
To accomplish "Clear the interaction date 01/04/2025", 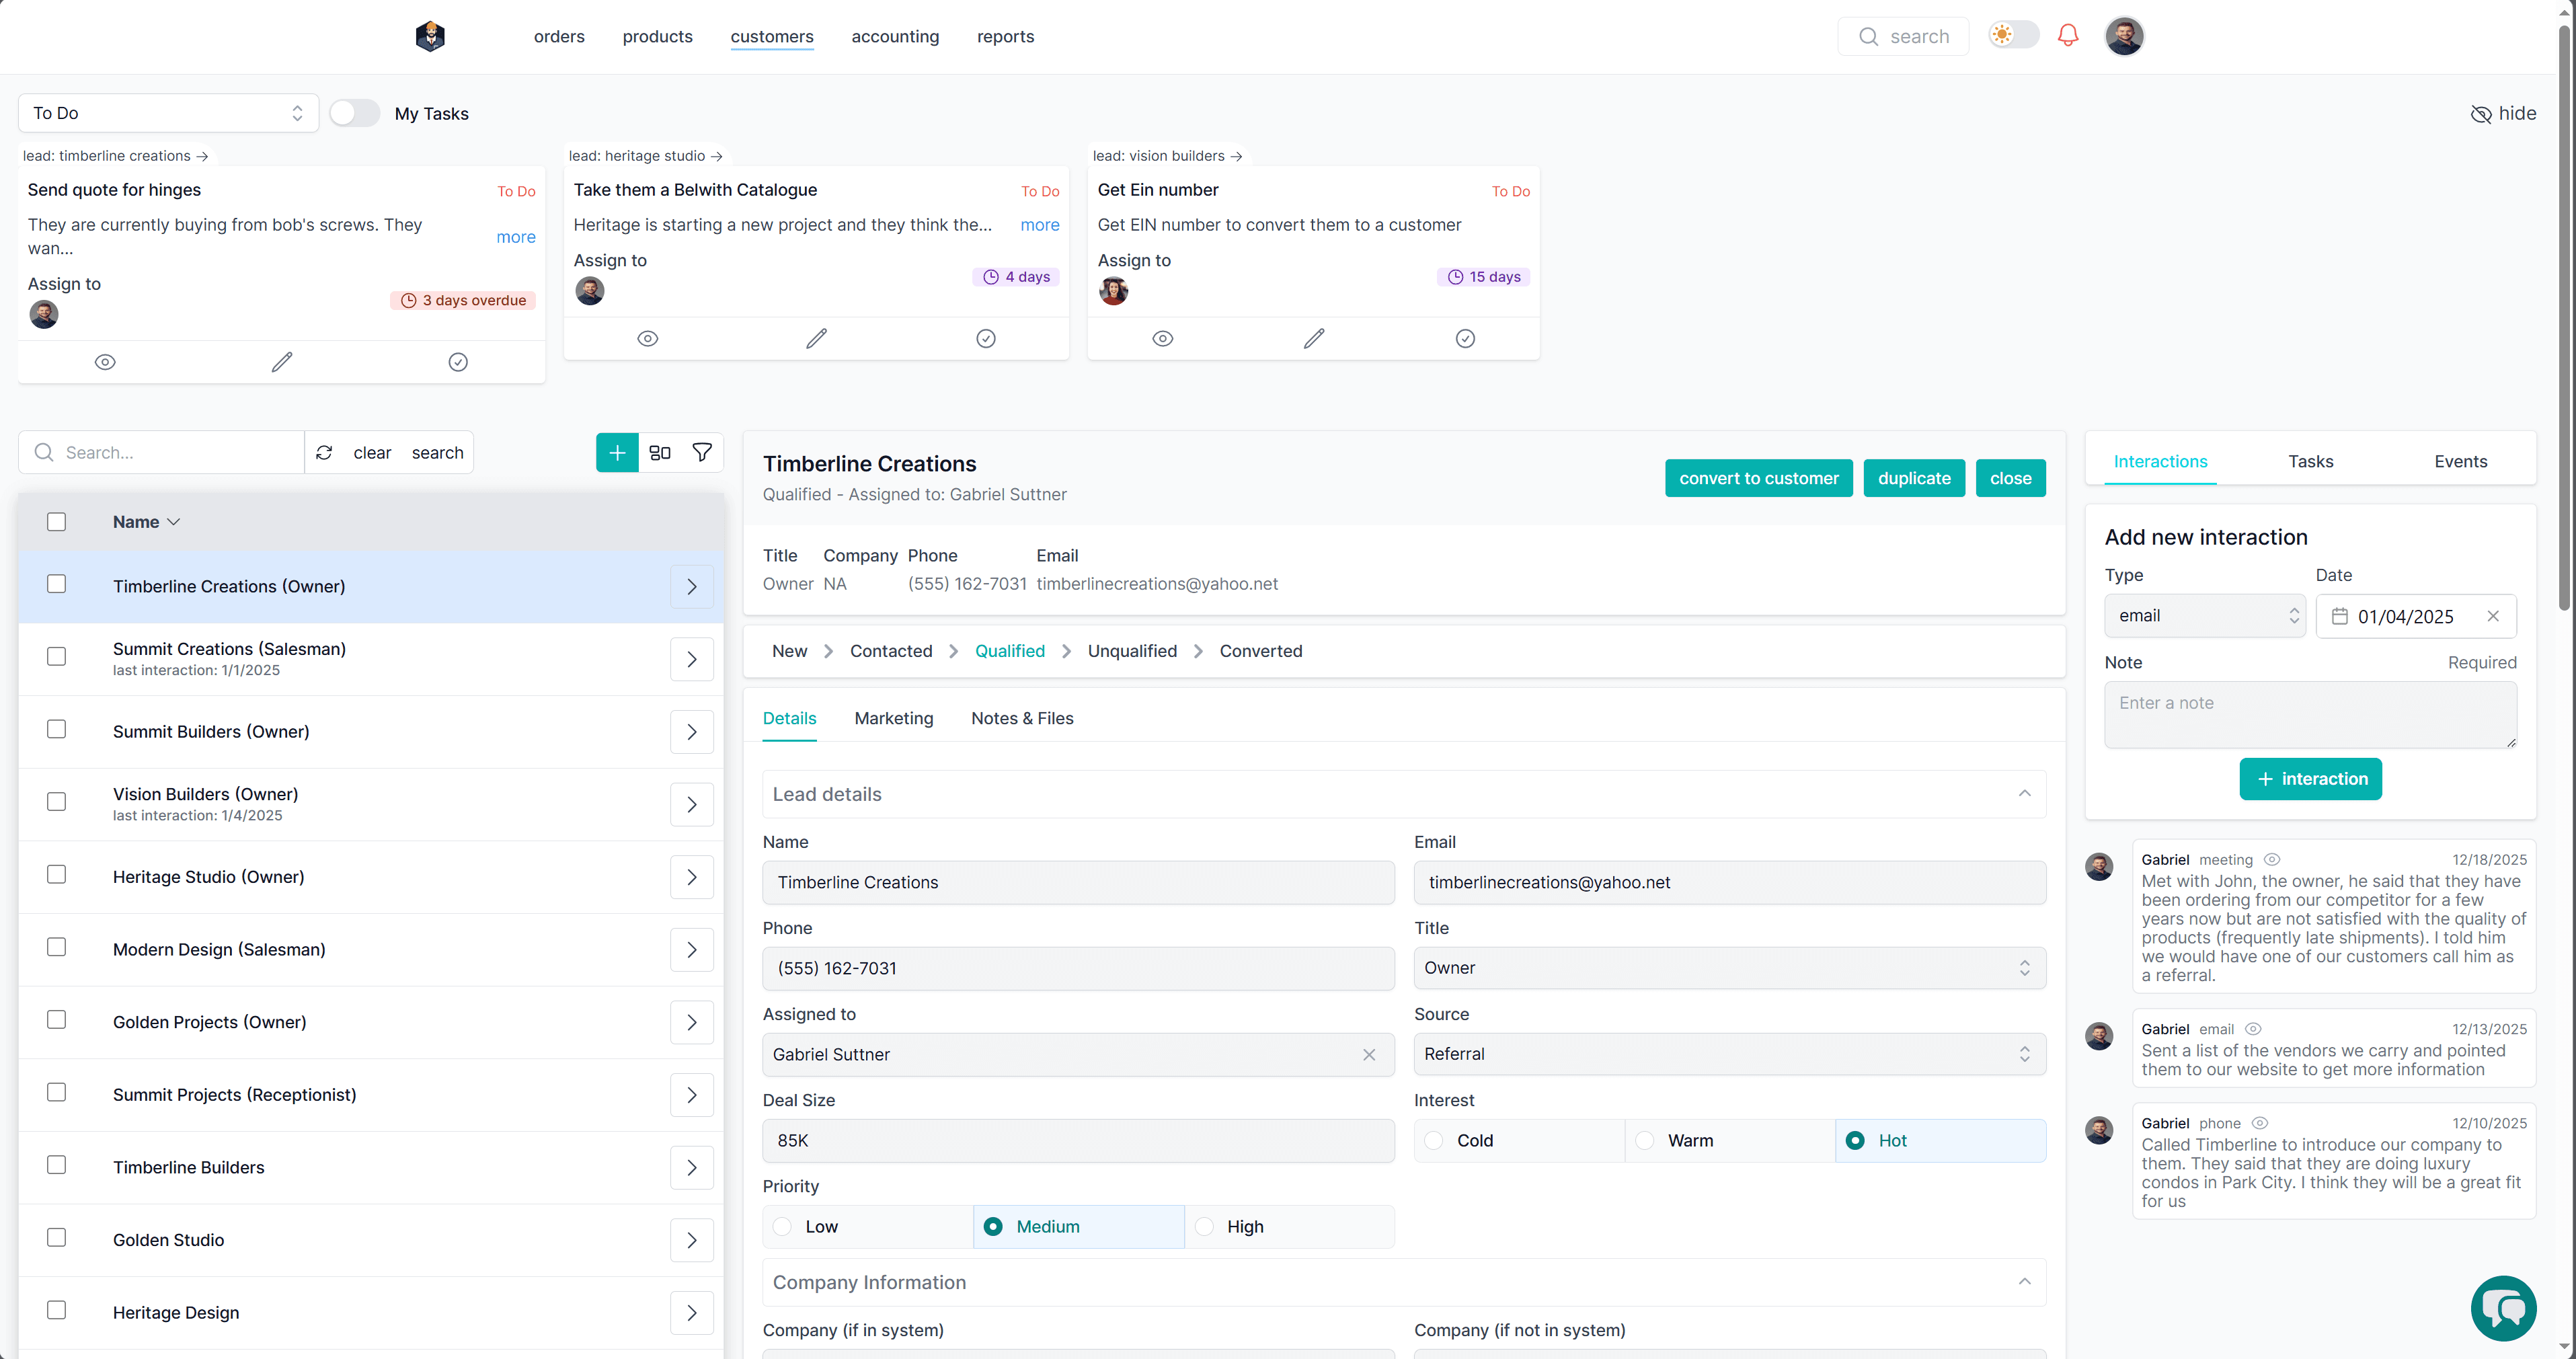I will tap(2493, 616).
